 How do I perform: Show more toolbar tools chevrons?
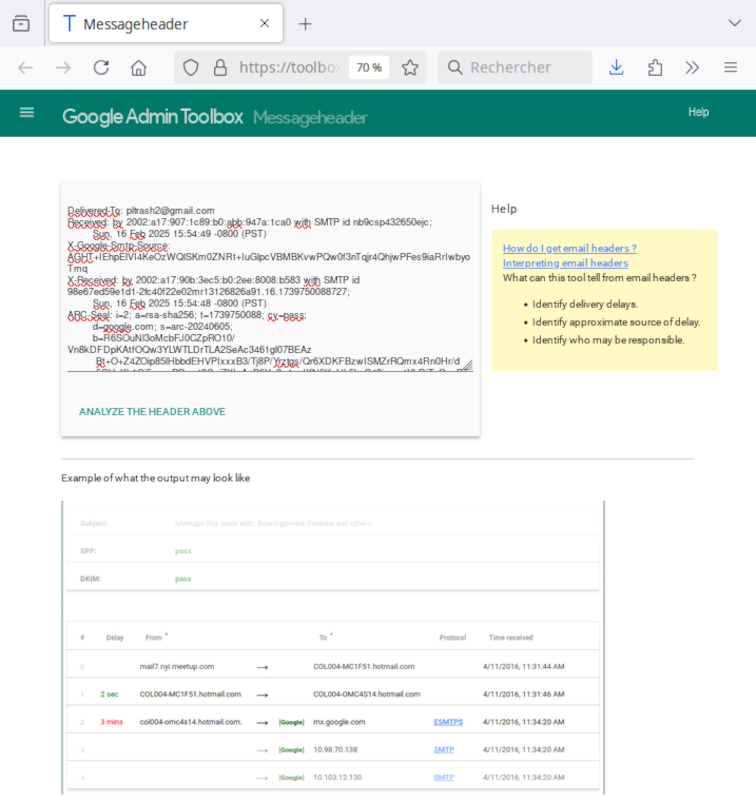coord(692,68)
